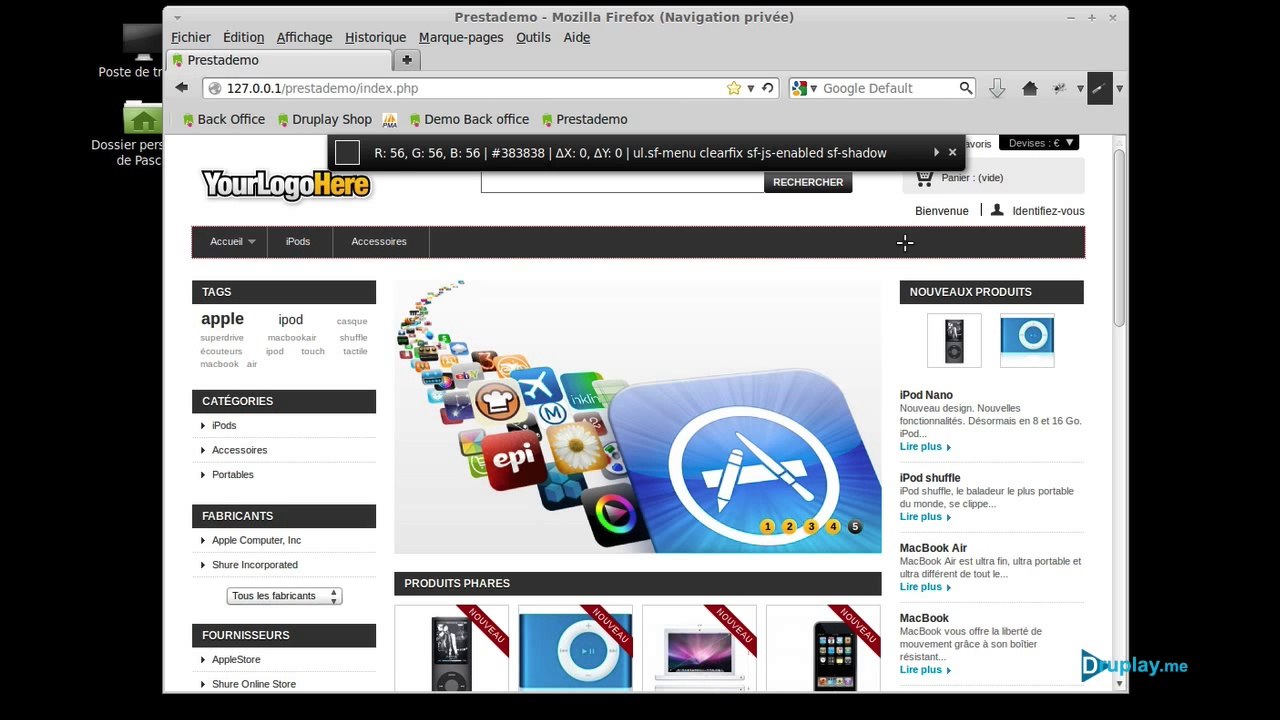
Task: Open the home folder icon on desktop
Action: click(143, 118)
